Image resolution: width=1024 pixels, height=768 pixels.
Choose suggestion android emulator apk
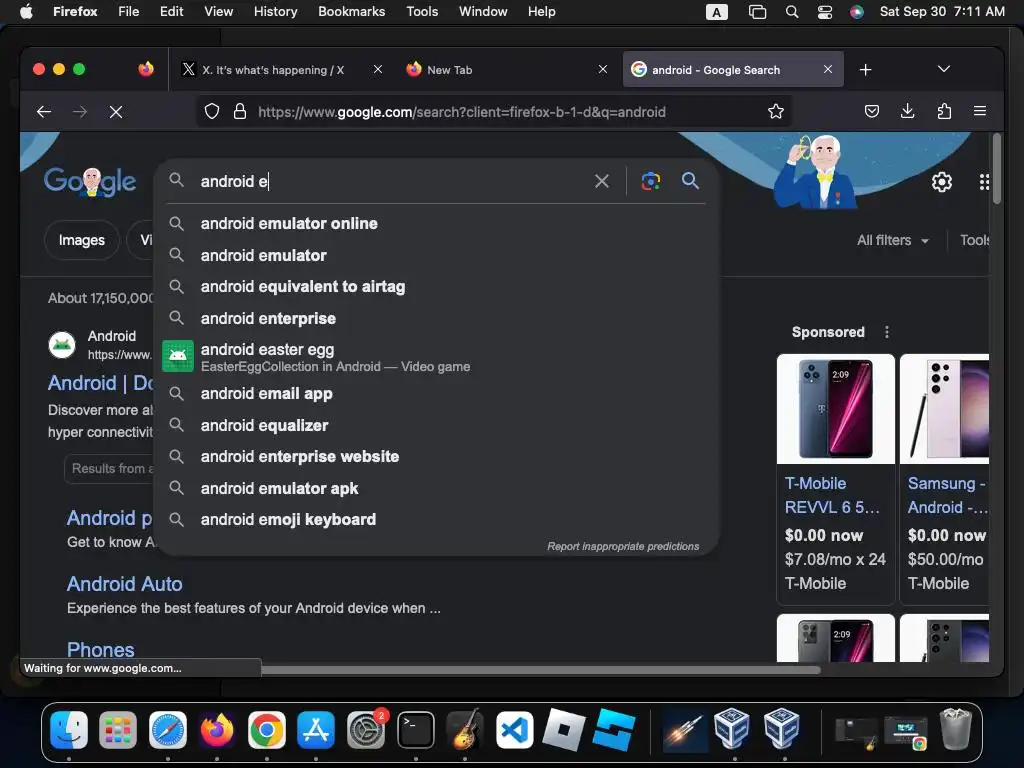click(x=436, y=488)
